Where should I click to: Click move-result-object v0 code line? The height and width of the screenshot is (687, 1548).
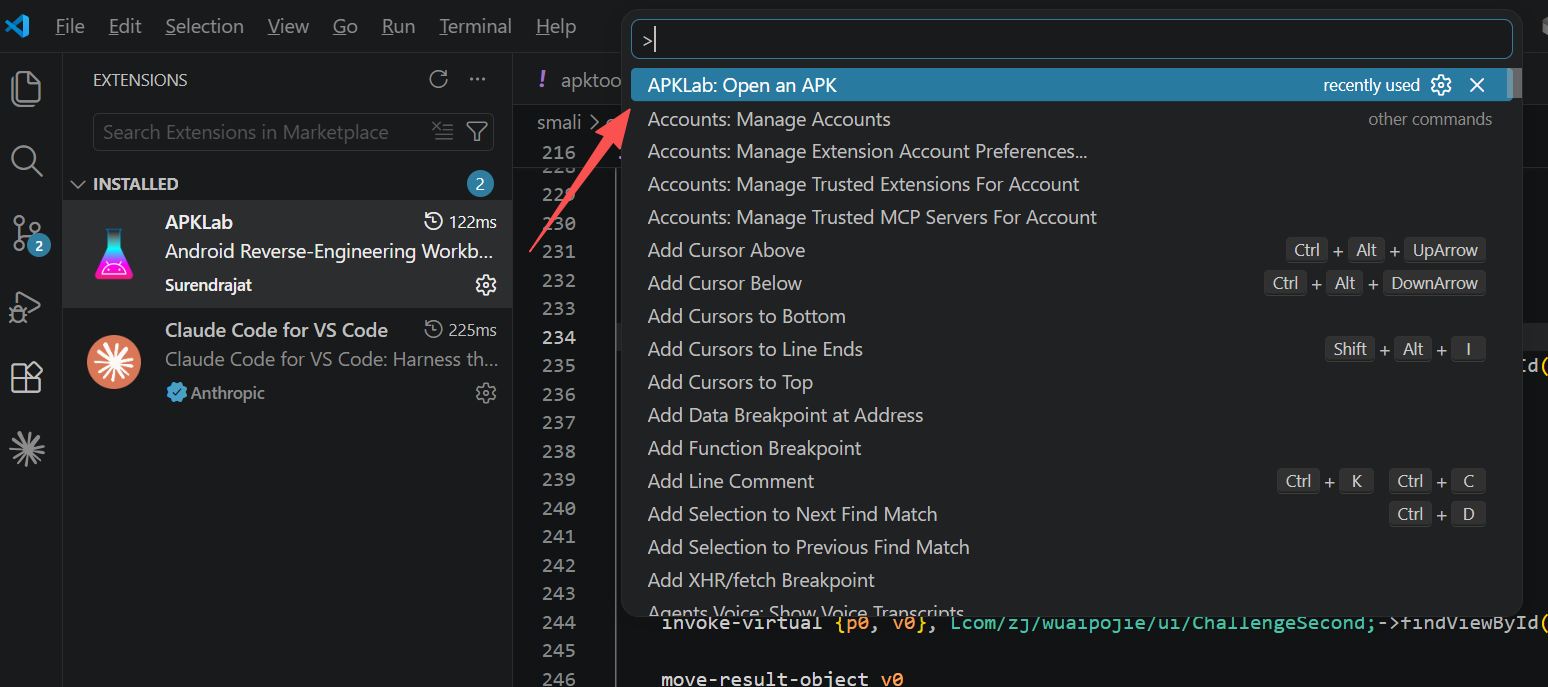pyautogui.click(x=782, y=679)
